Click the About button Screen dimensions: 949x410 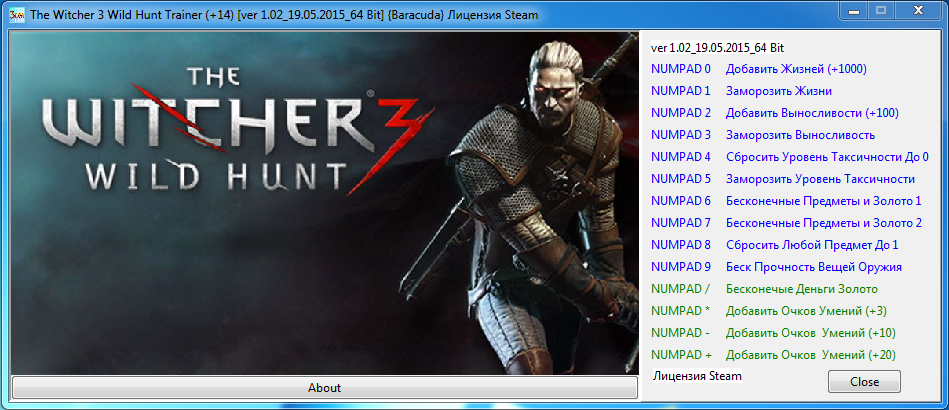[324, 388]
